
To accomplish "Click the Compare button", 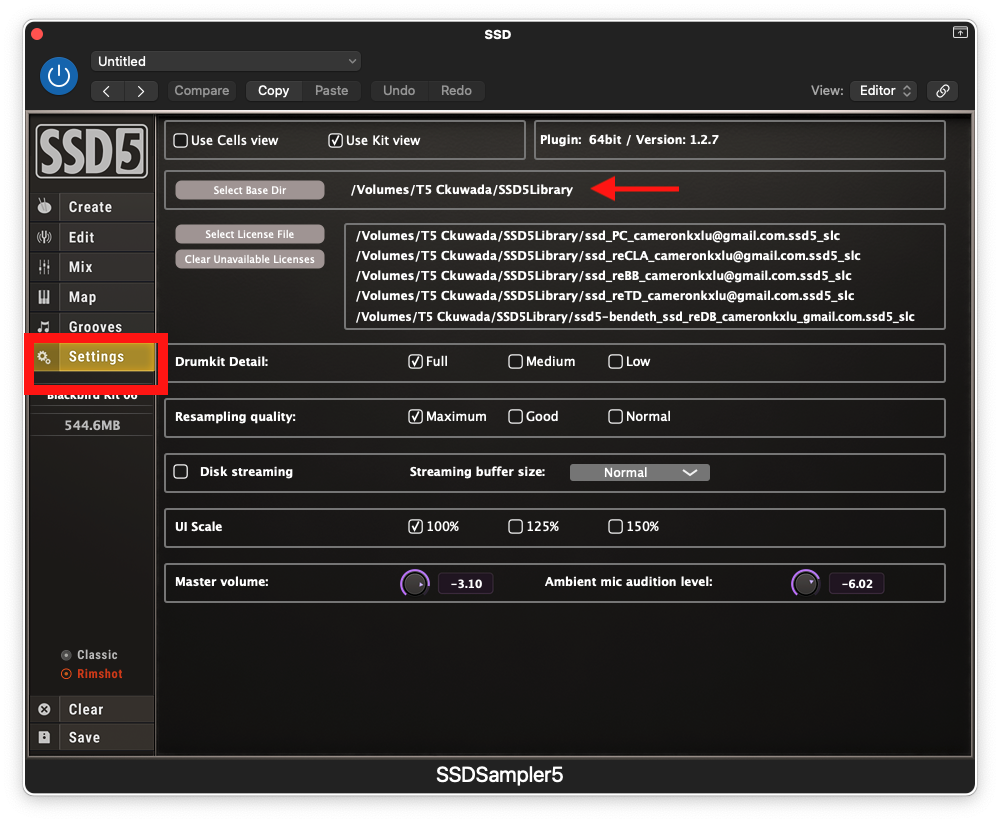I will [202, 91].
